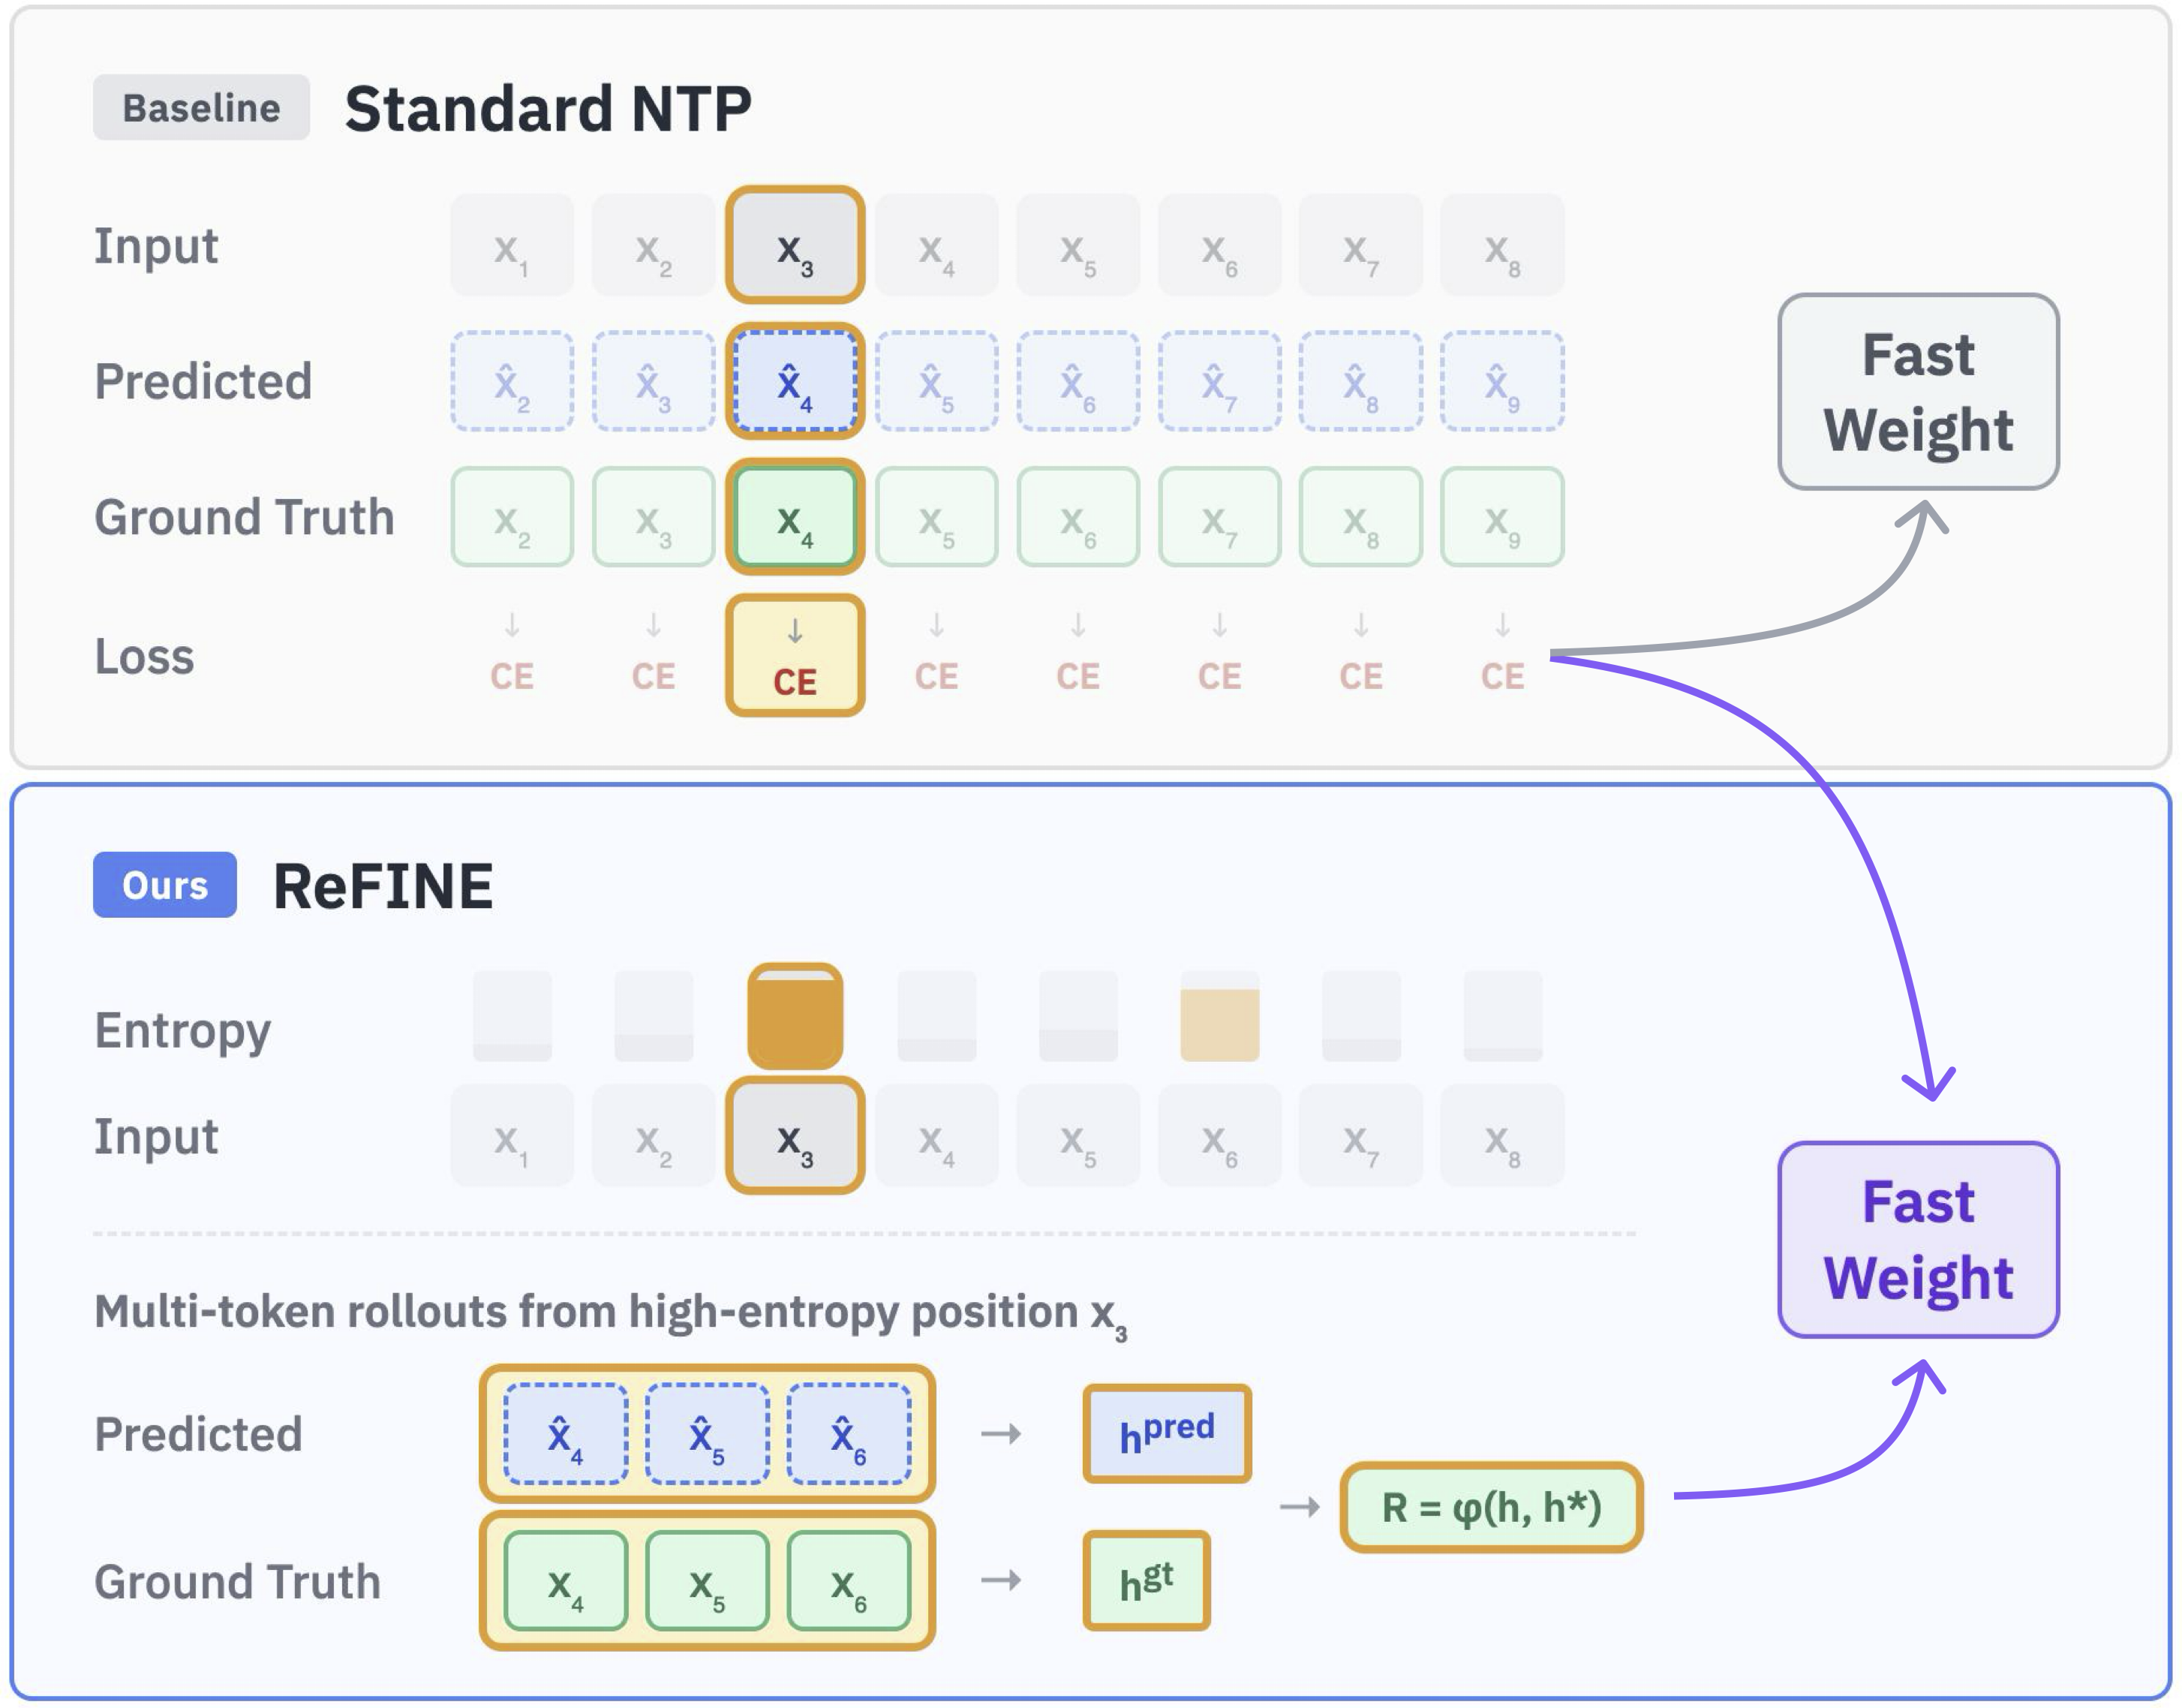Screen dimensions: 2182x1708
Task: Click the h-pred representation box
Action: pos(1167,1434)
